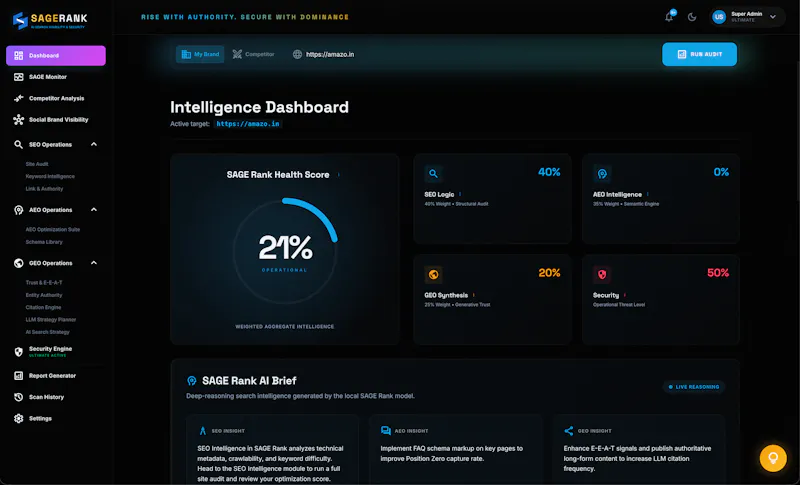Click info icon beside GEO Synthesis
The height and width of the screenshot is (485, 800).
coord(474,295)
